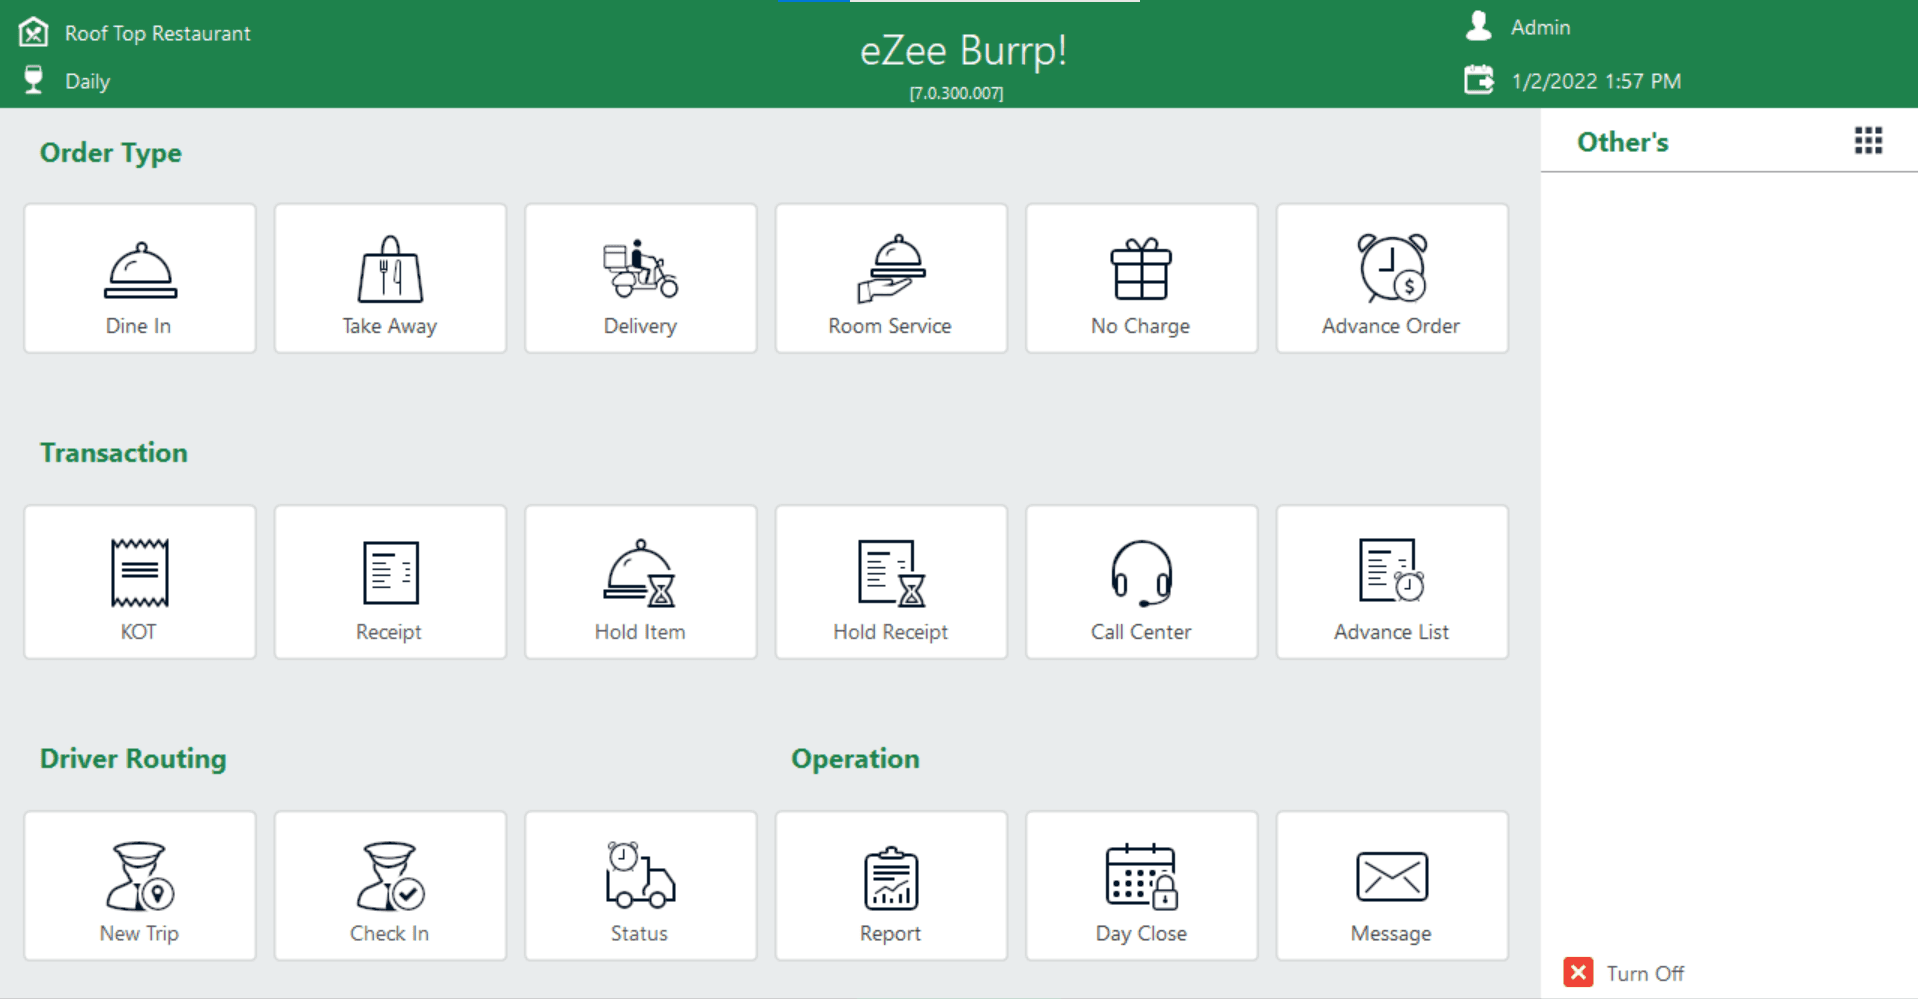
Task: Click the Roof Top Restaurant name
Action: [x=158, y=33]
